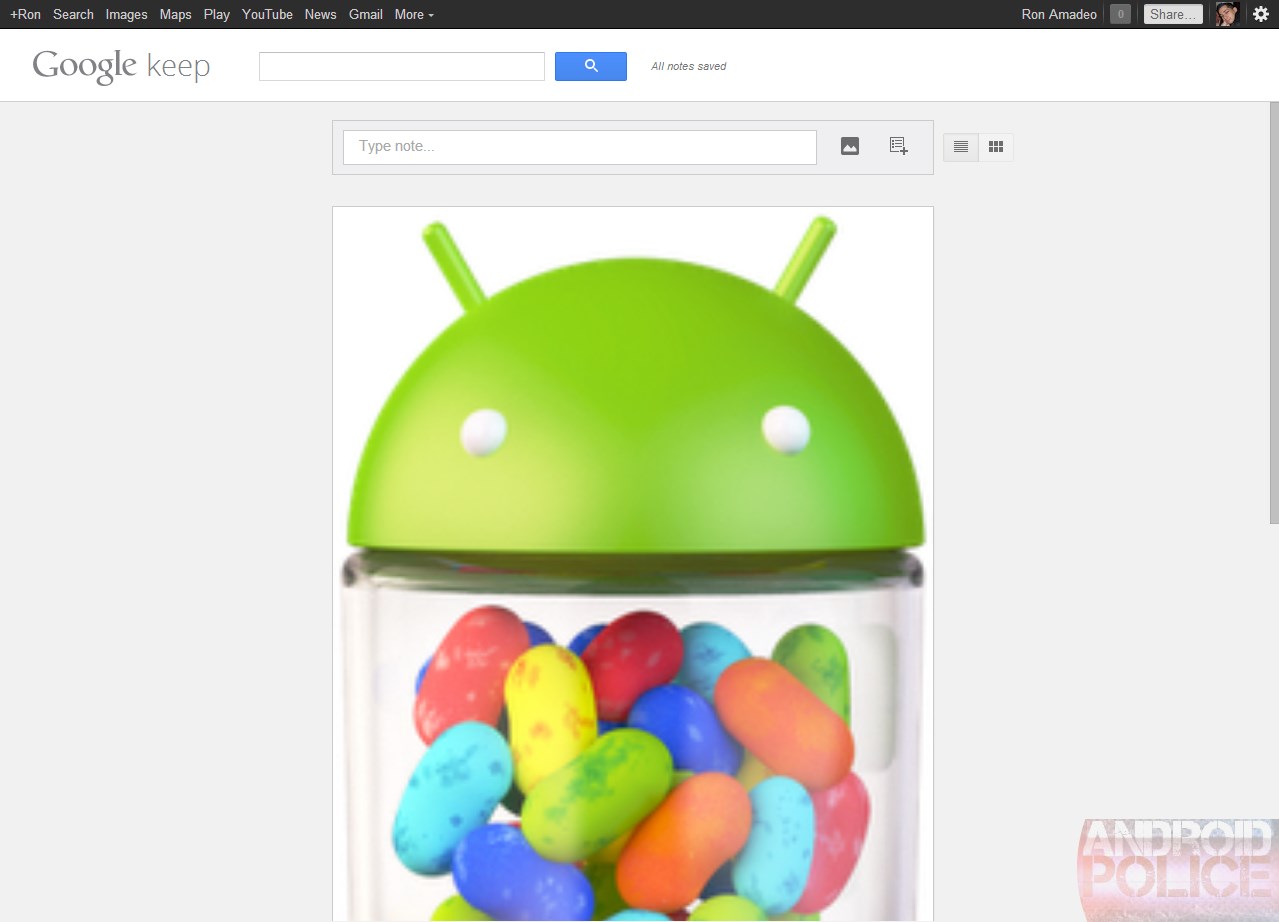Click the vertical page scrollbar thumb
Screen dimensions: 1279x922
[1273, 311]
